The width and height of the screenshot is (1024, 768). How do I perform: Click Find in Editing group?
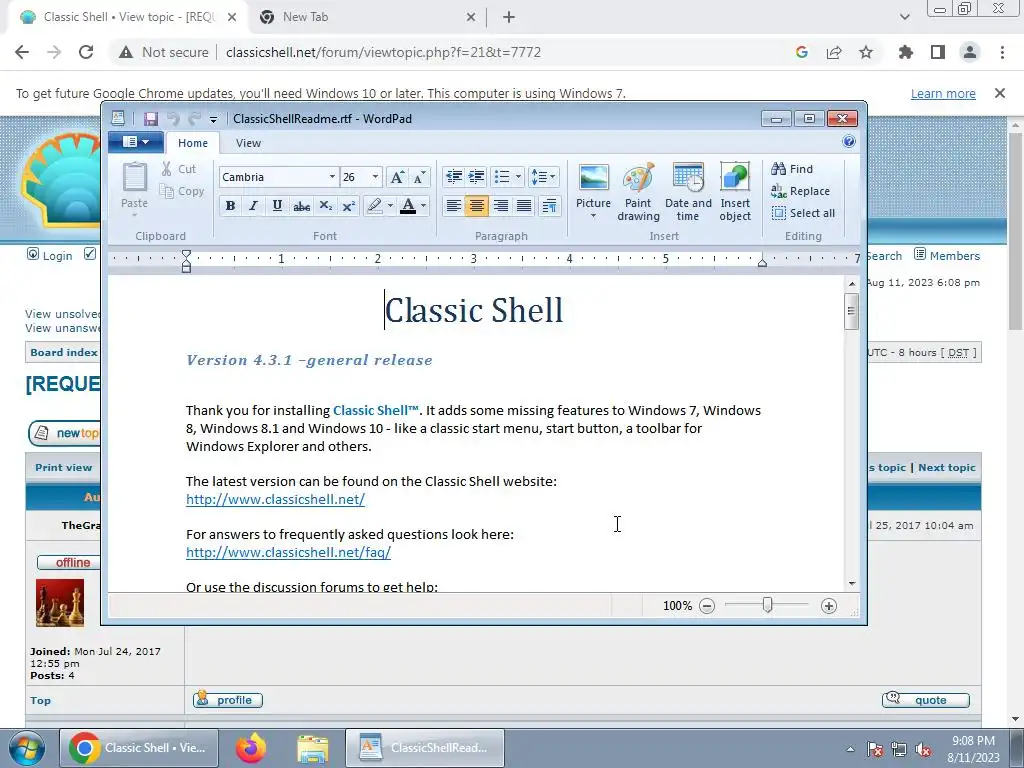(x=792, y=169)
